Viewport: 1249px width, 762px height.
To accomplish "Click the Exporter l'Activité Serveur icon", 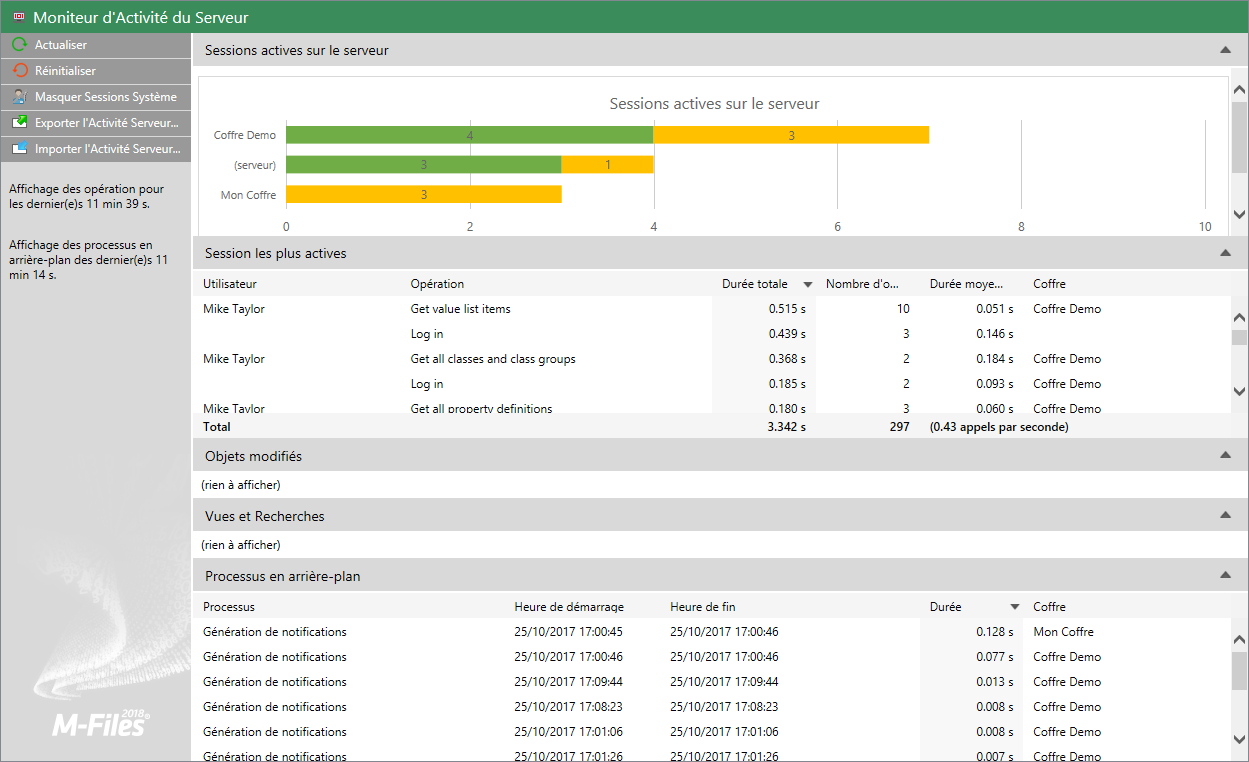I will coord(19,123).
